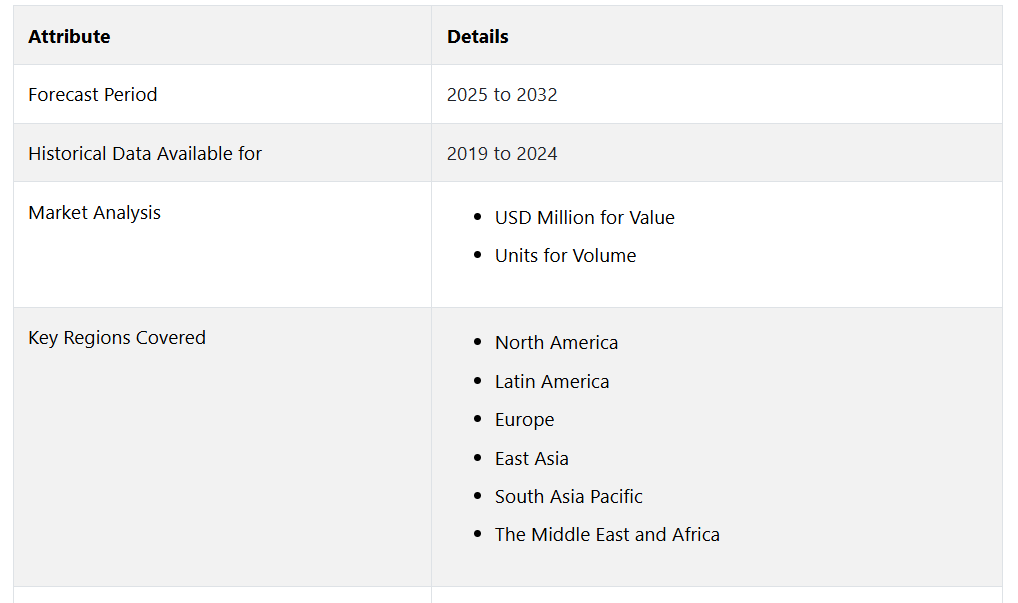This screenshot has height=603, width=1018.
Task: Click Units for Volume list item
Action: tap(565, 256)
